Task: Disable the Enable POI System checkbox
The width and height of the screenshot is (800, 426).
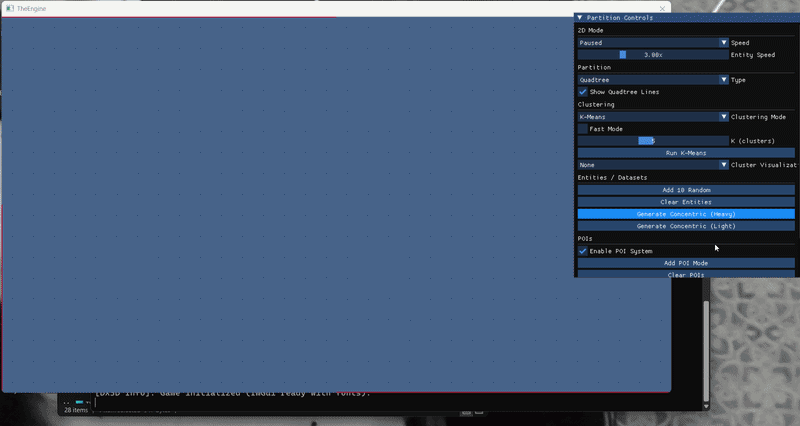Action: tap(583, 251)
